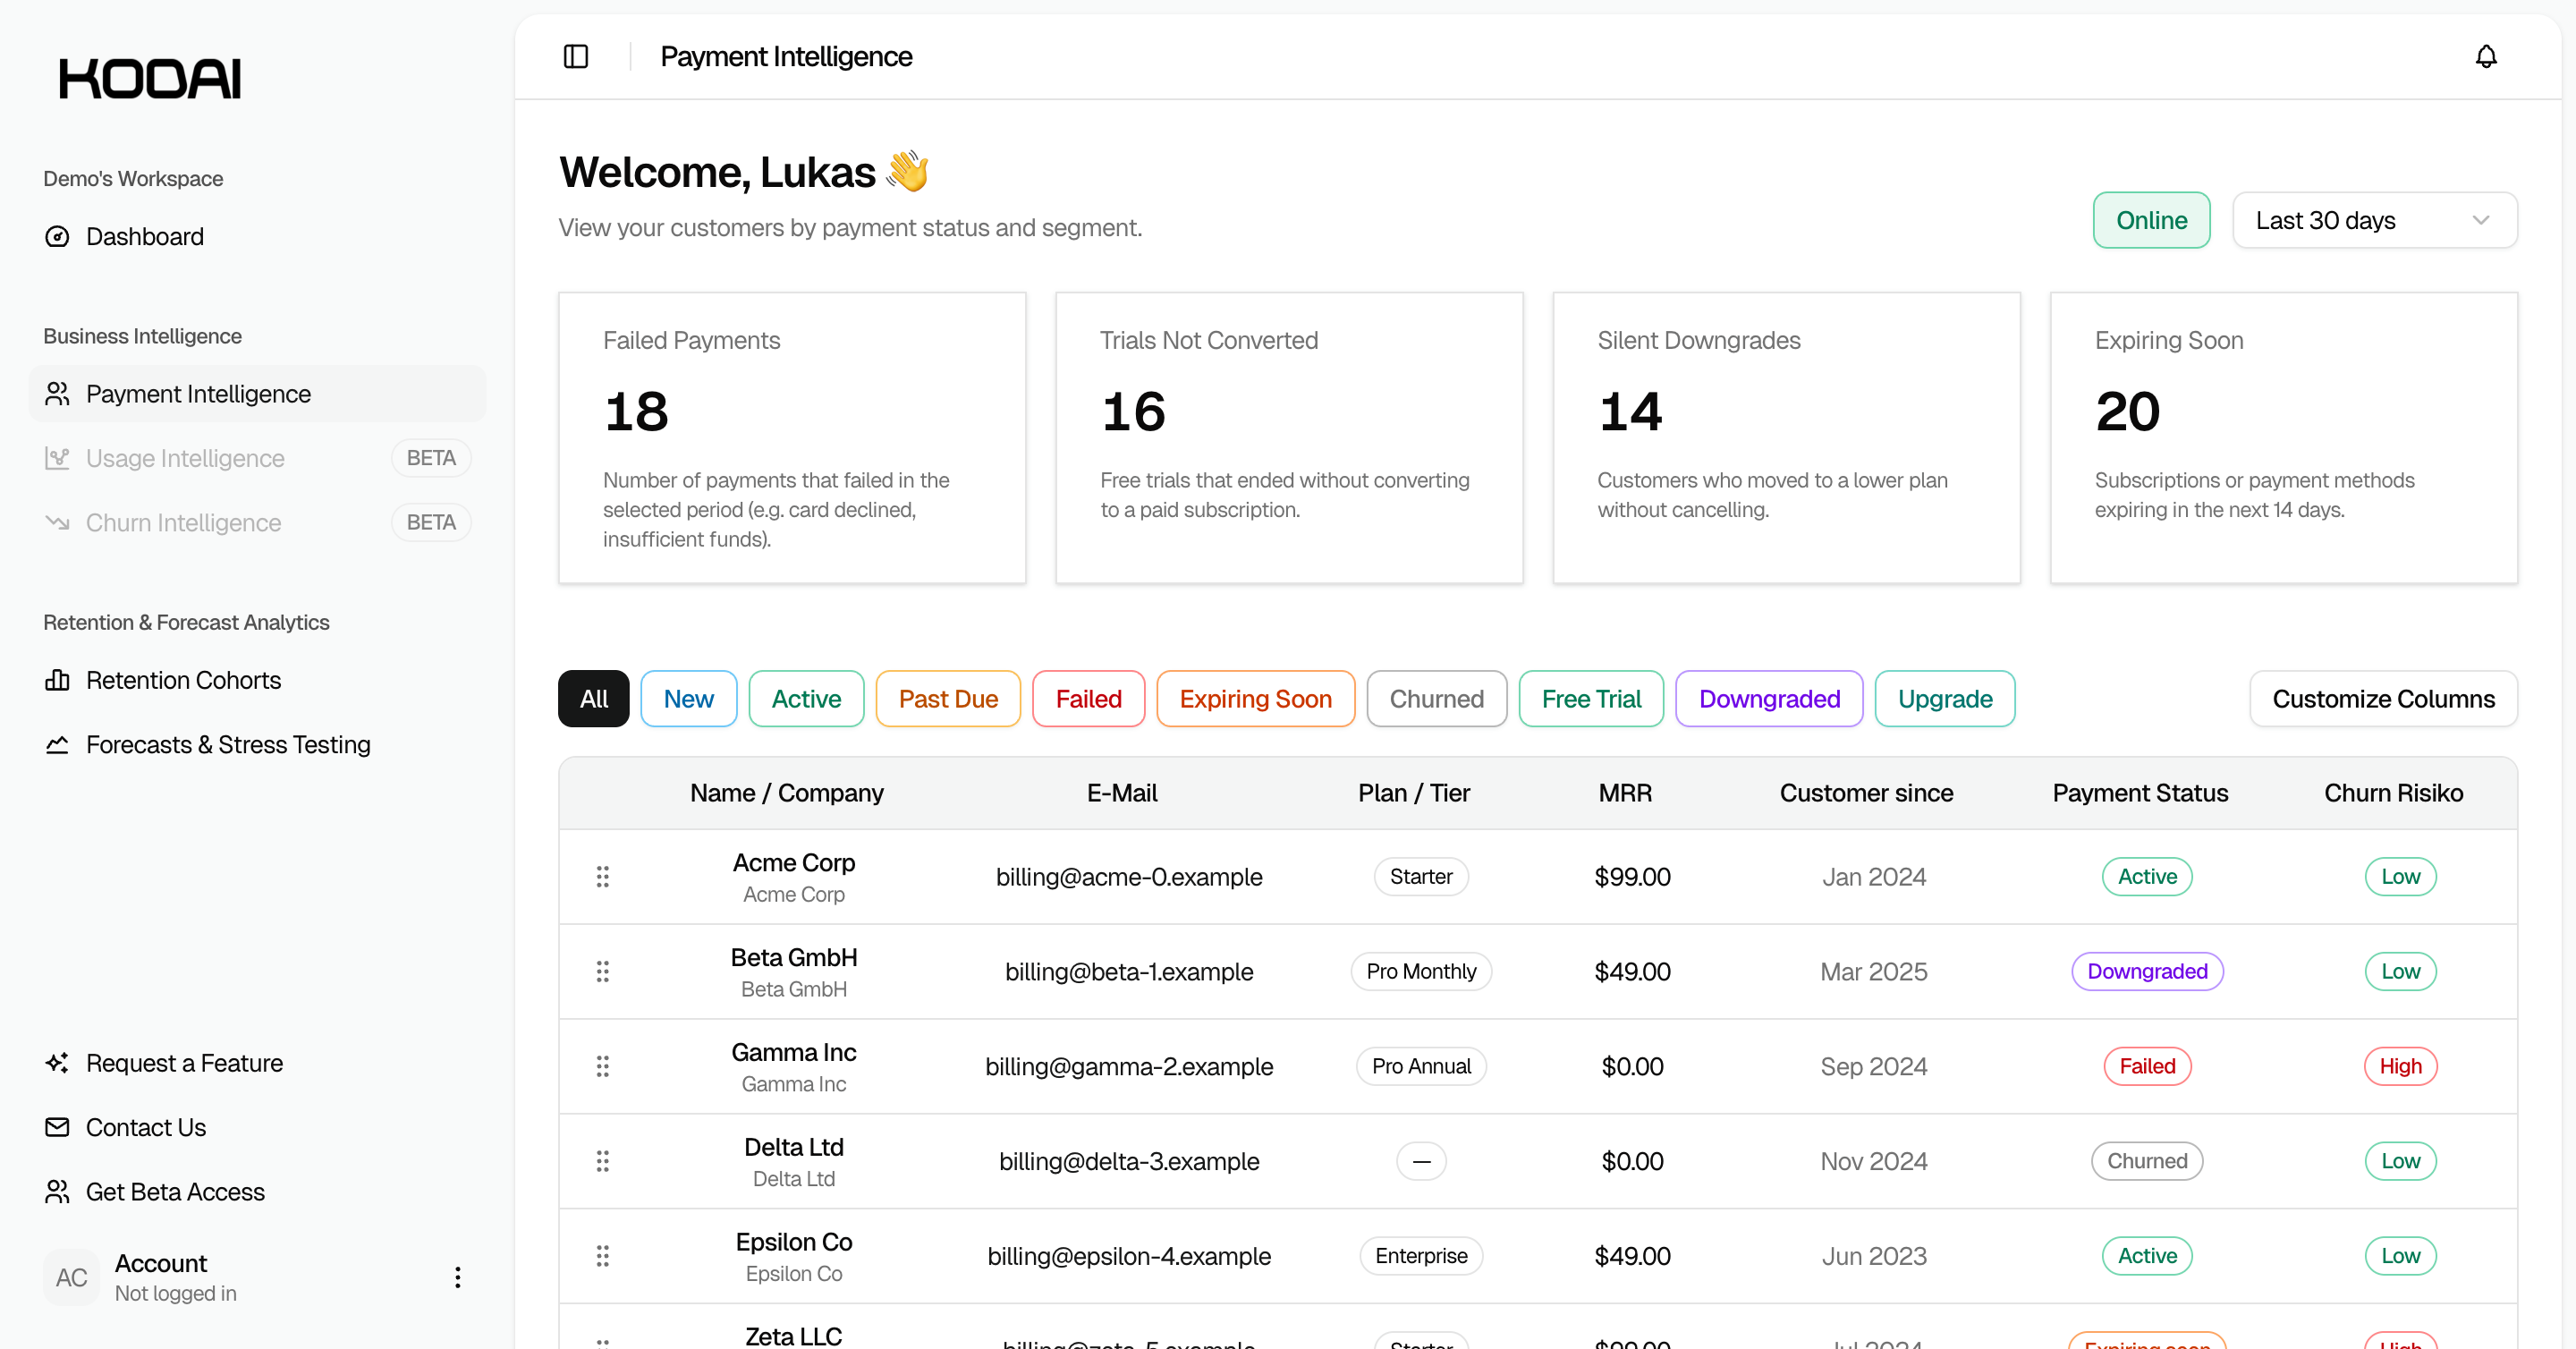
Task: Switch to the Downgraded filter tab
Action: (1768, 699)
